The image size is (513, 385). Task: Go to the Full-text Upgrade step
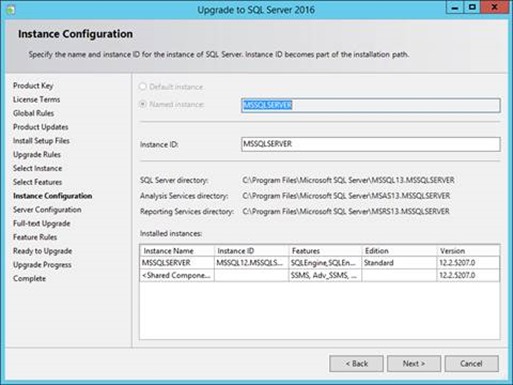42,223
